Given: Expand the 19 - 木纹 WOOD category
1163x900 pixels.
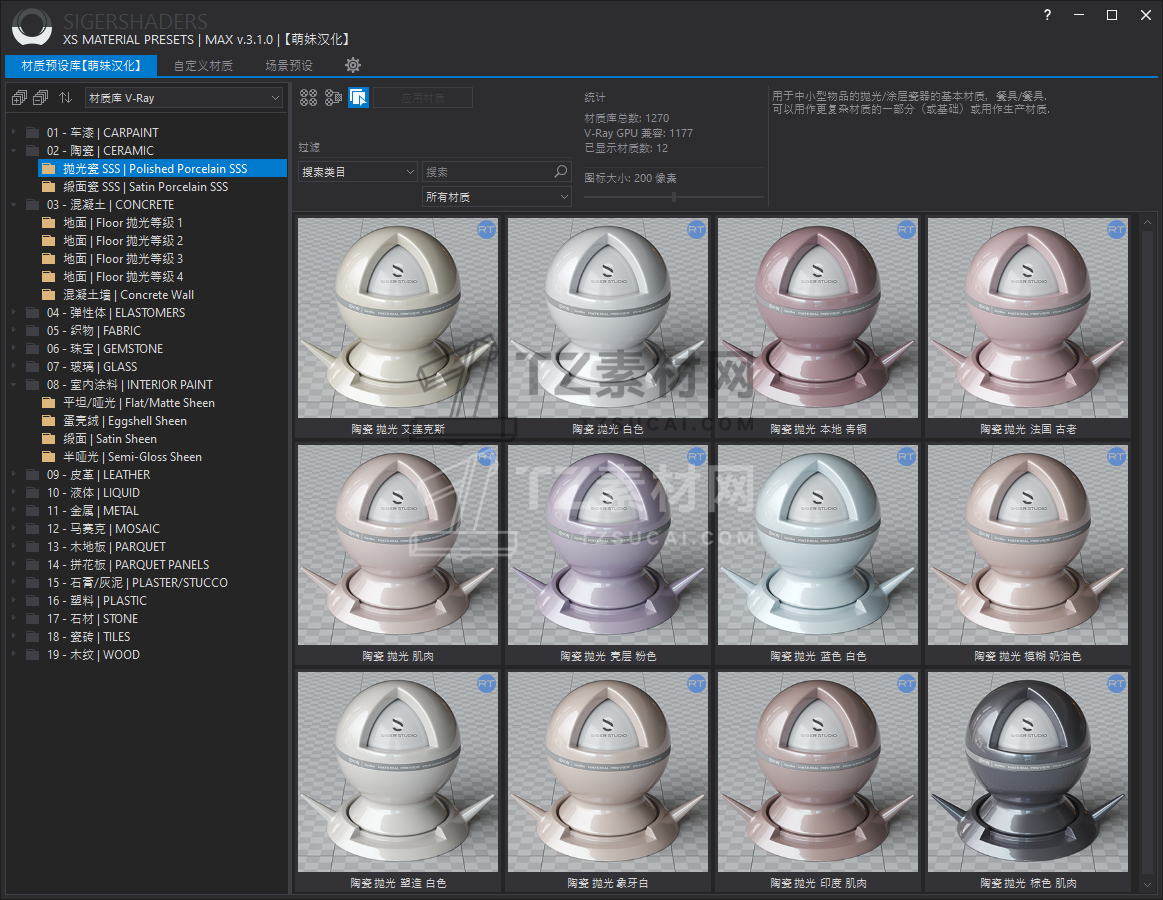Looking at the screenshot, I should click(x=13, y=654).
